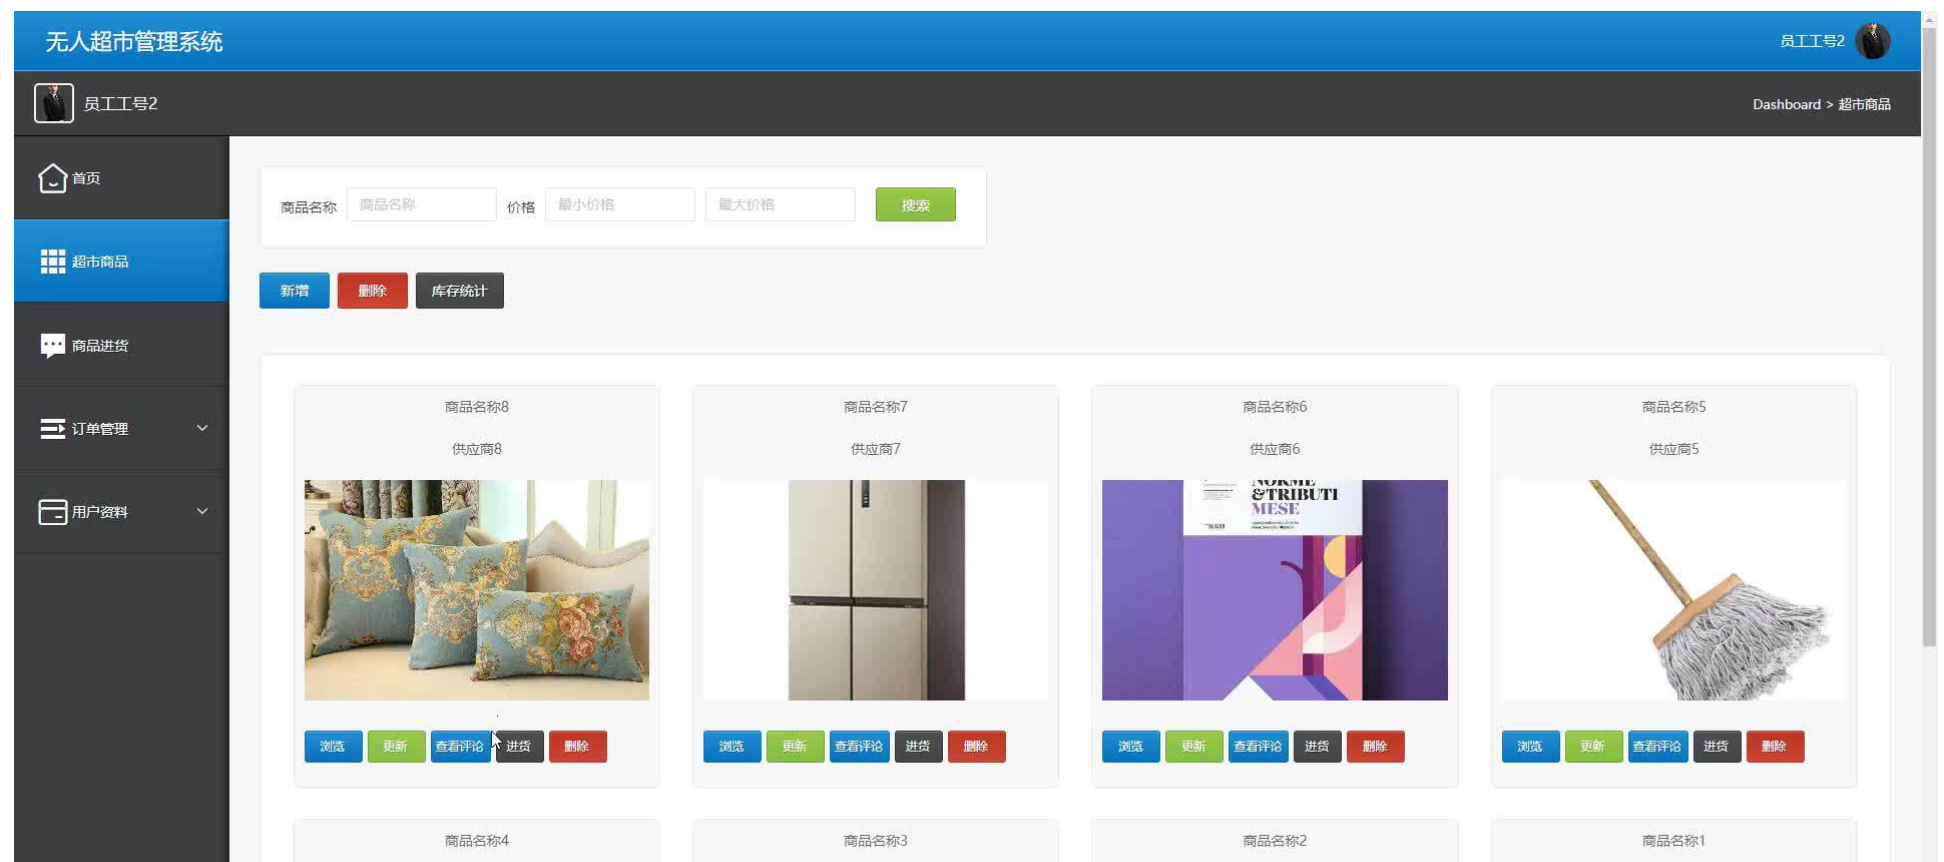Viewport: 1944px width, 862px height.
Task: Click the grid icon beside 超市商品
Action: [52, 261]
